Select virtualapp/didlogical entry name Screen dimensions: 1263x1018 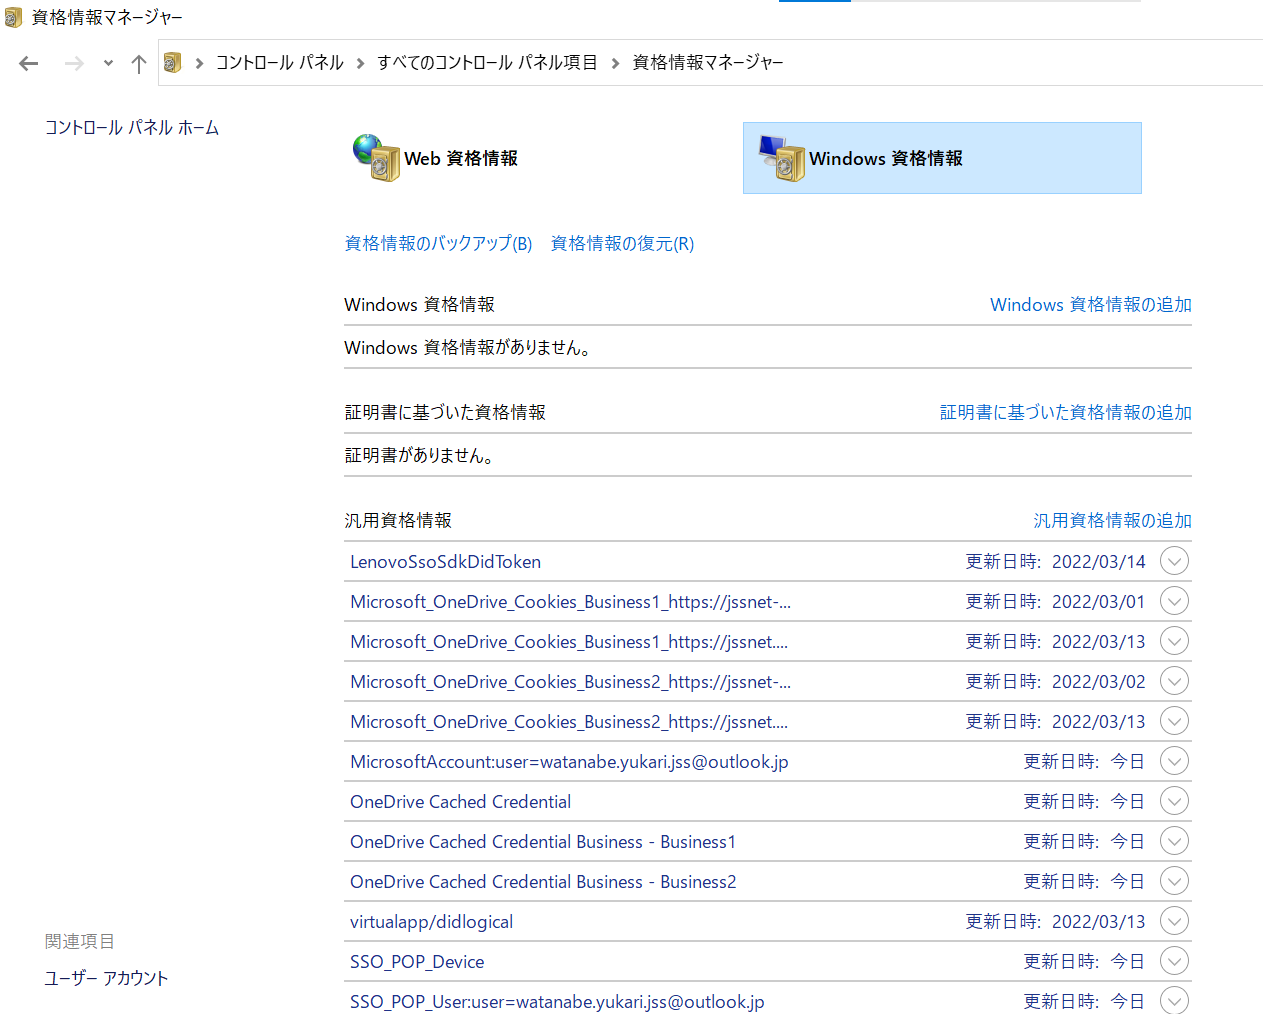(x=432, y=922)
